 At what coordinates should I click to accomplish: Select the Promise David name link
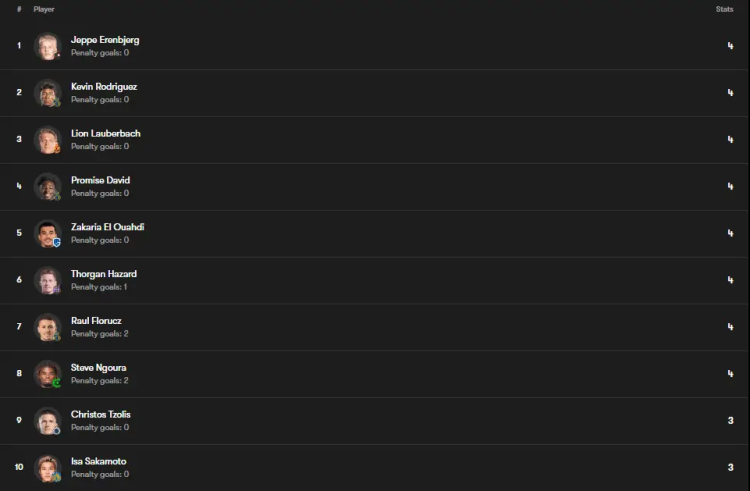click(x=100, y=181)
